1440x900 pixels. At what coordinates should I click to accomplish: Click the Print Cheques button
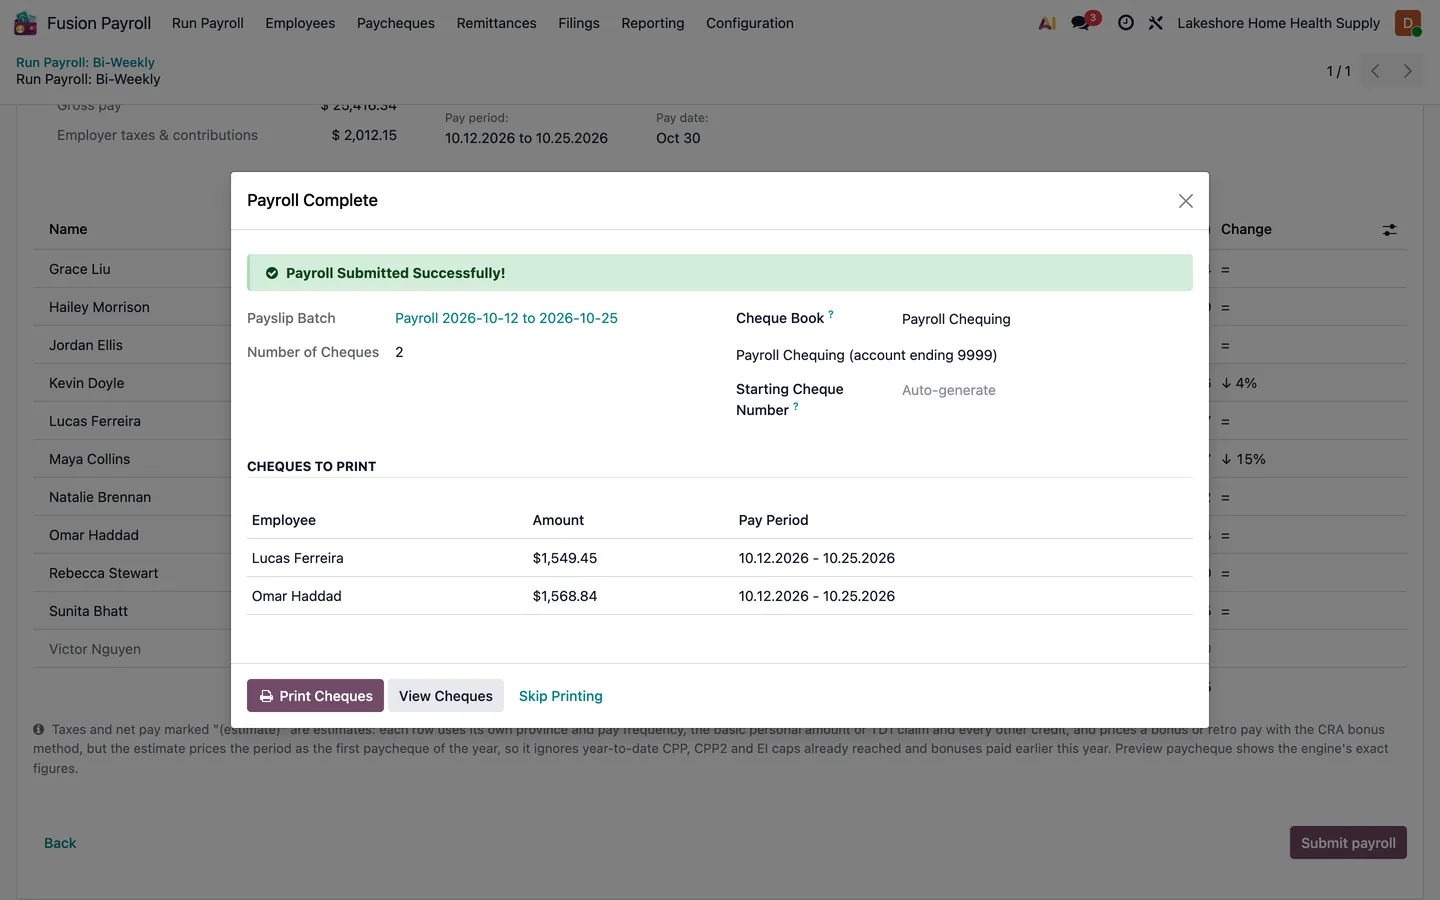[315, 696]
